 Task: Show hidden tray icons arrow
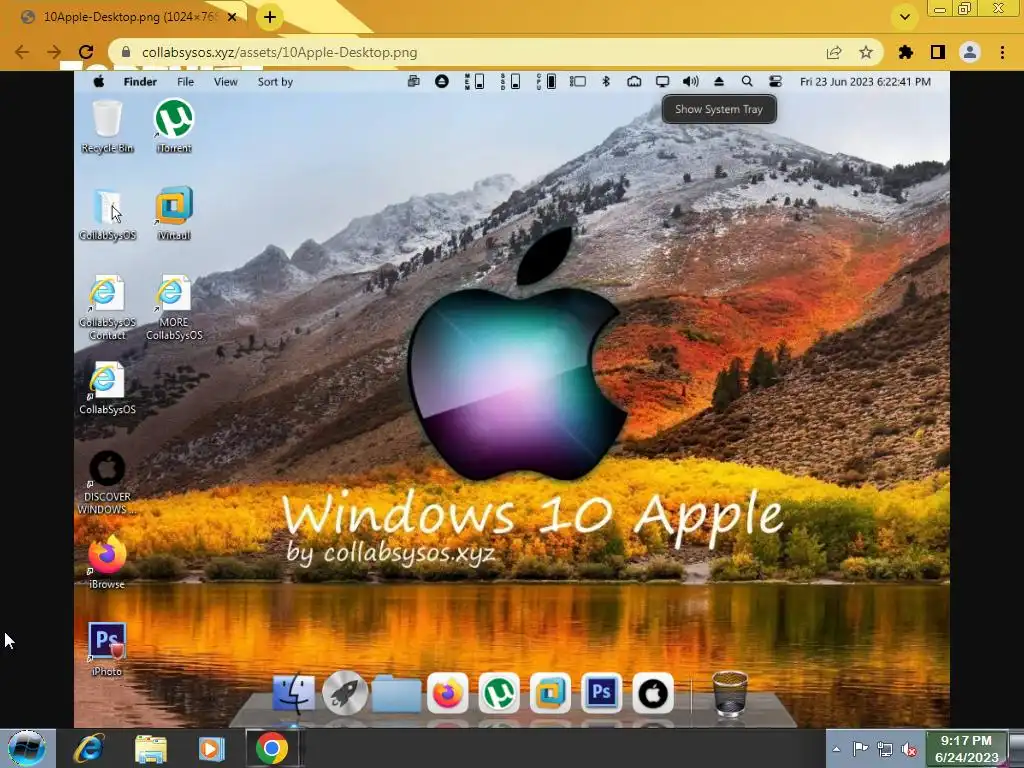coord(836,749)
